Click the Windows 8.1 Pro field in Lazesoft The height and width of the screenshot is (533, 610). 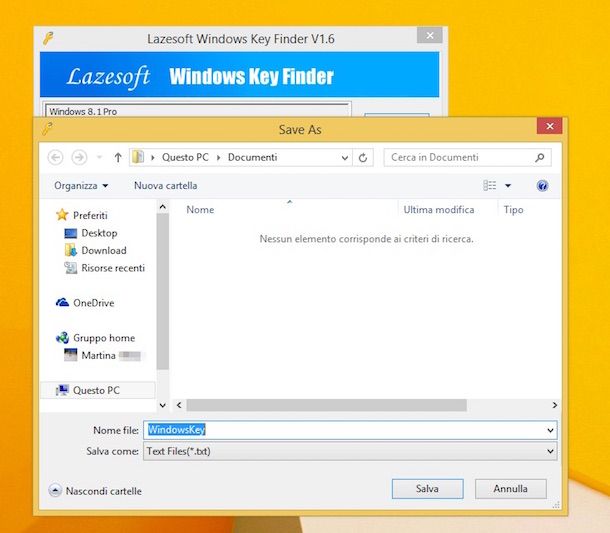point(198,111)
